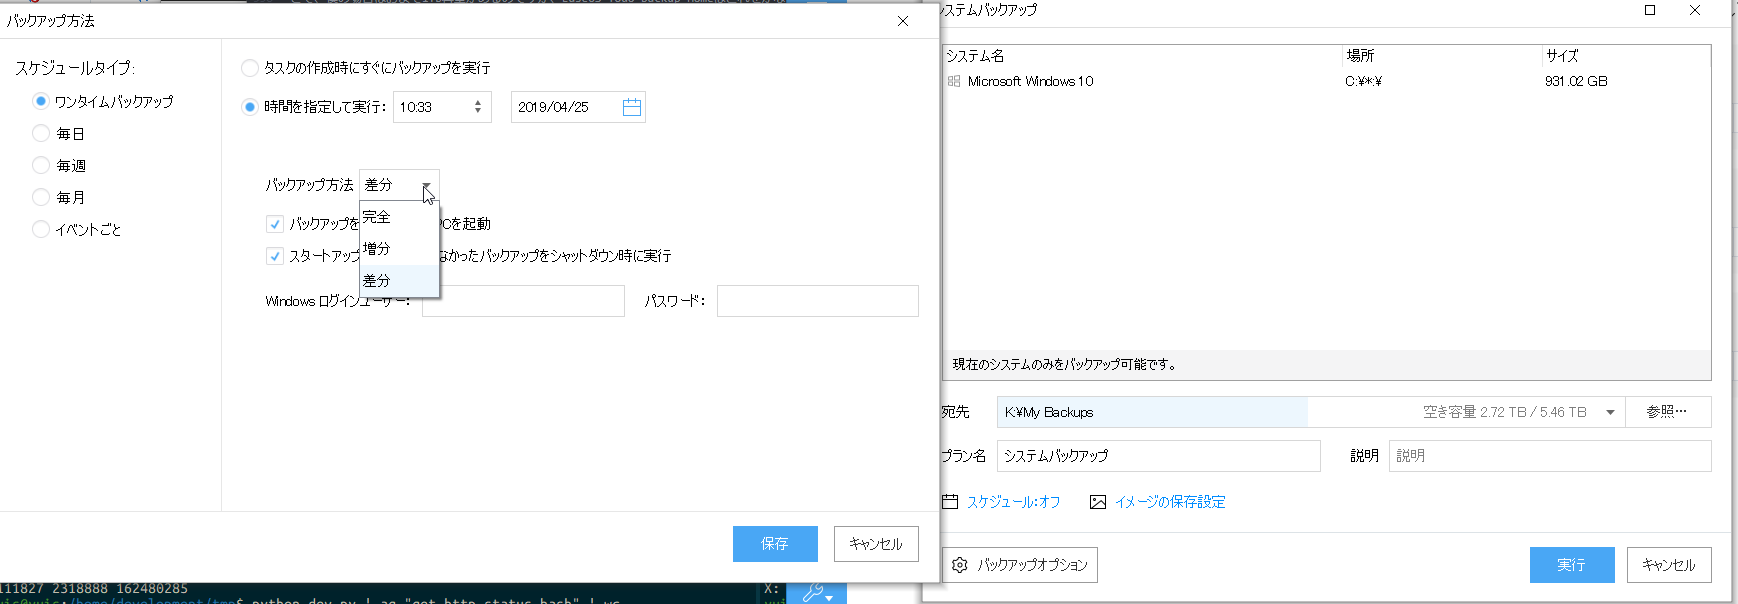Screen dimensions: 1738x604
Task: Cancel the backup method dialog
Action: coord(876,544)
